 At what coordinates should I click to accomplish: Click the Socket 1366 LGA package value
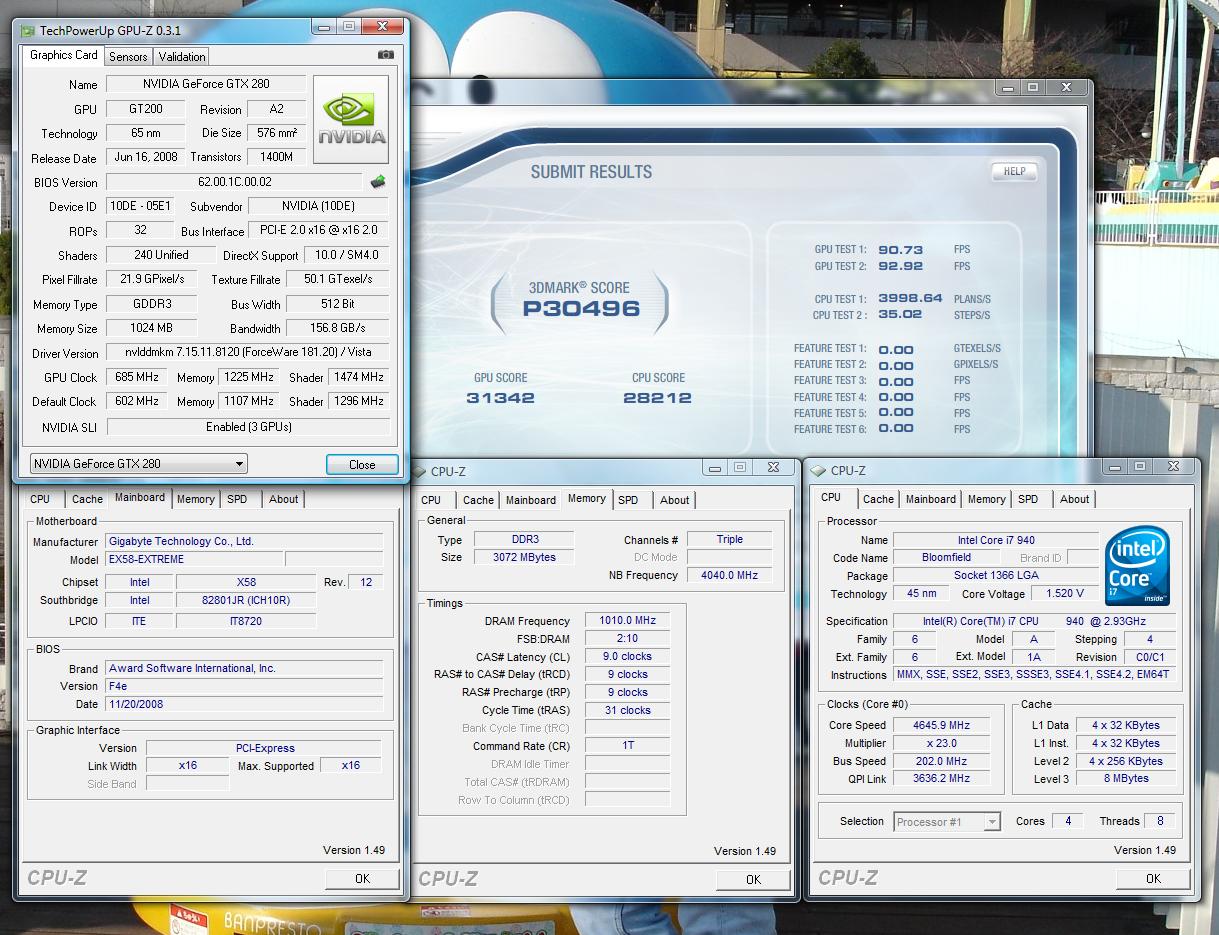[995, 576]
